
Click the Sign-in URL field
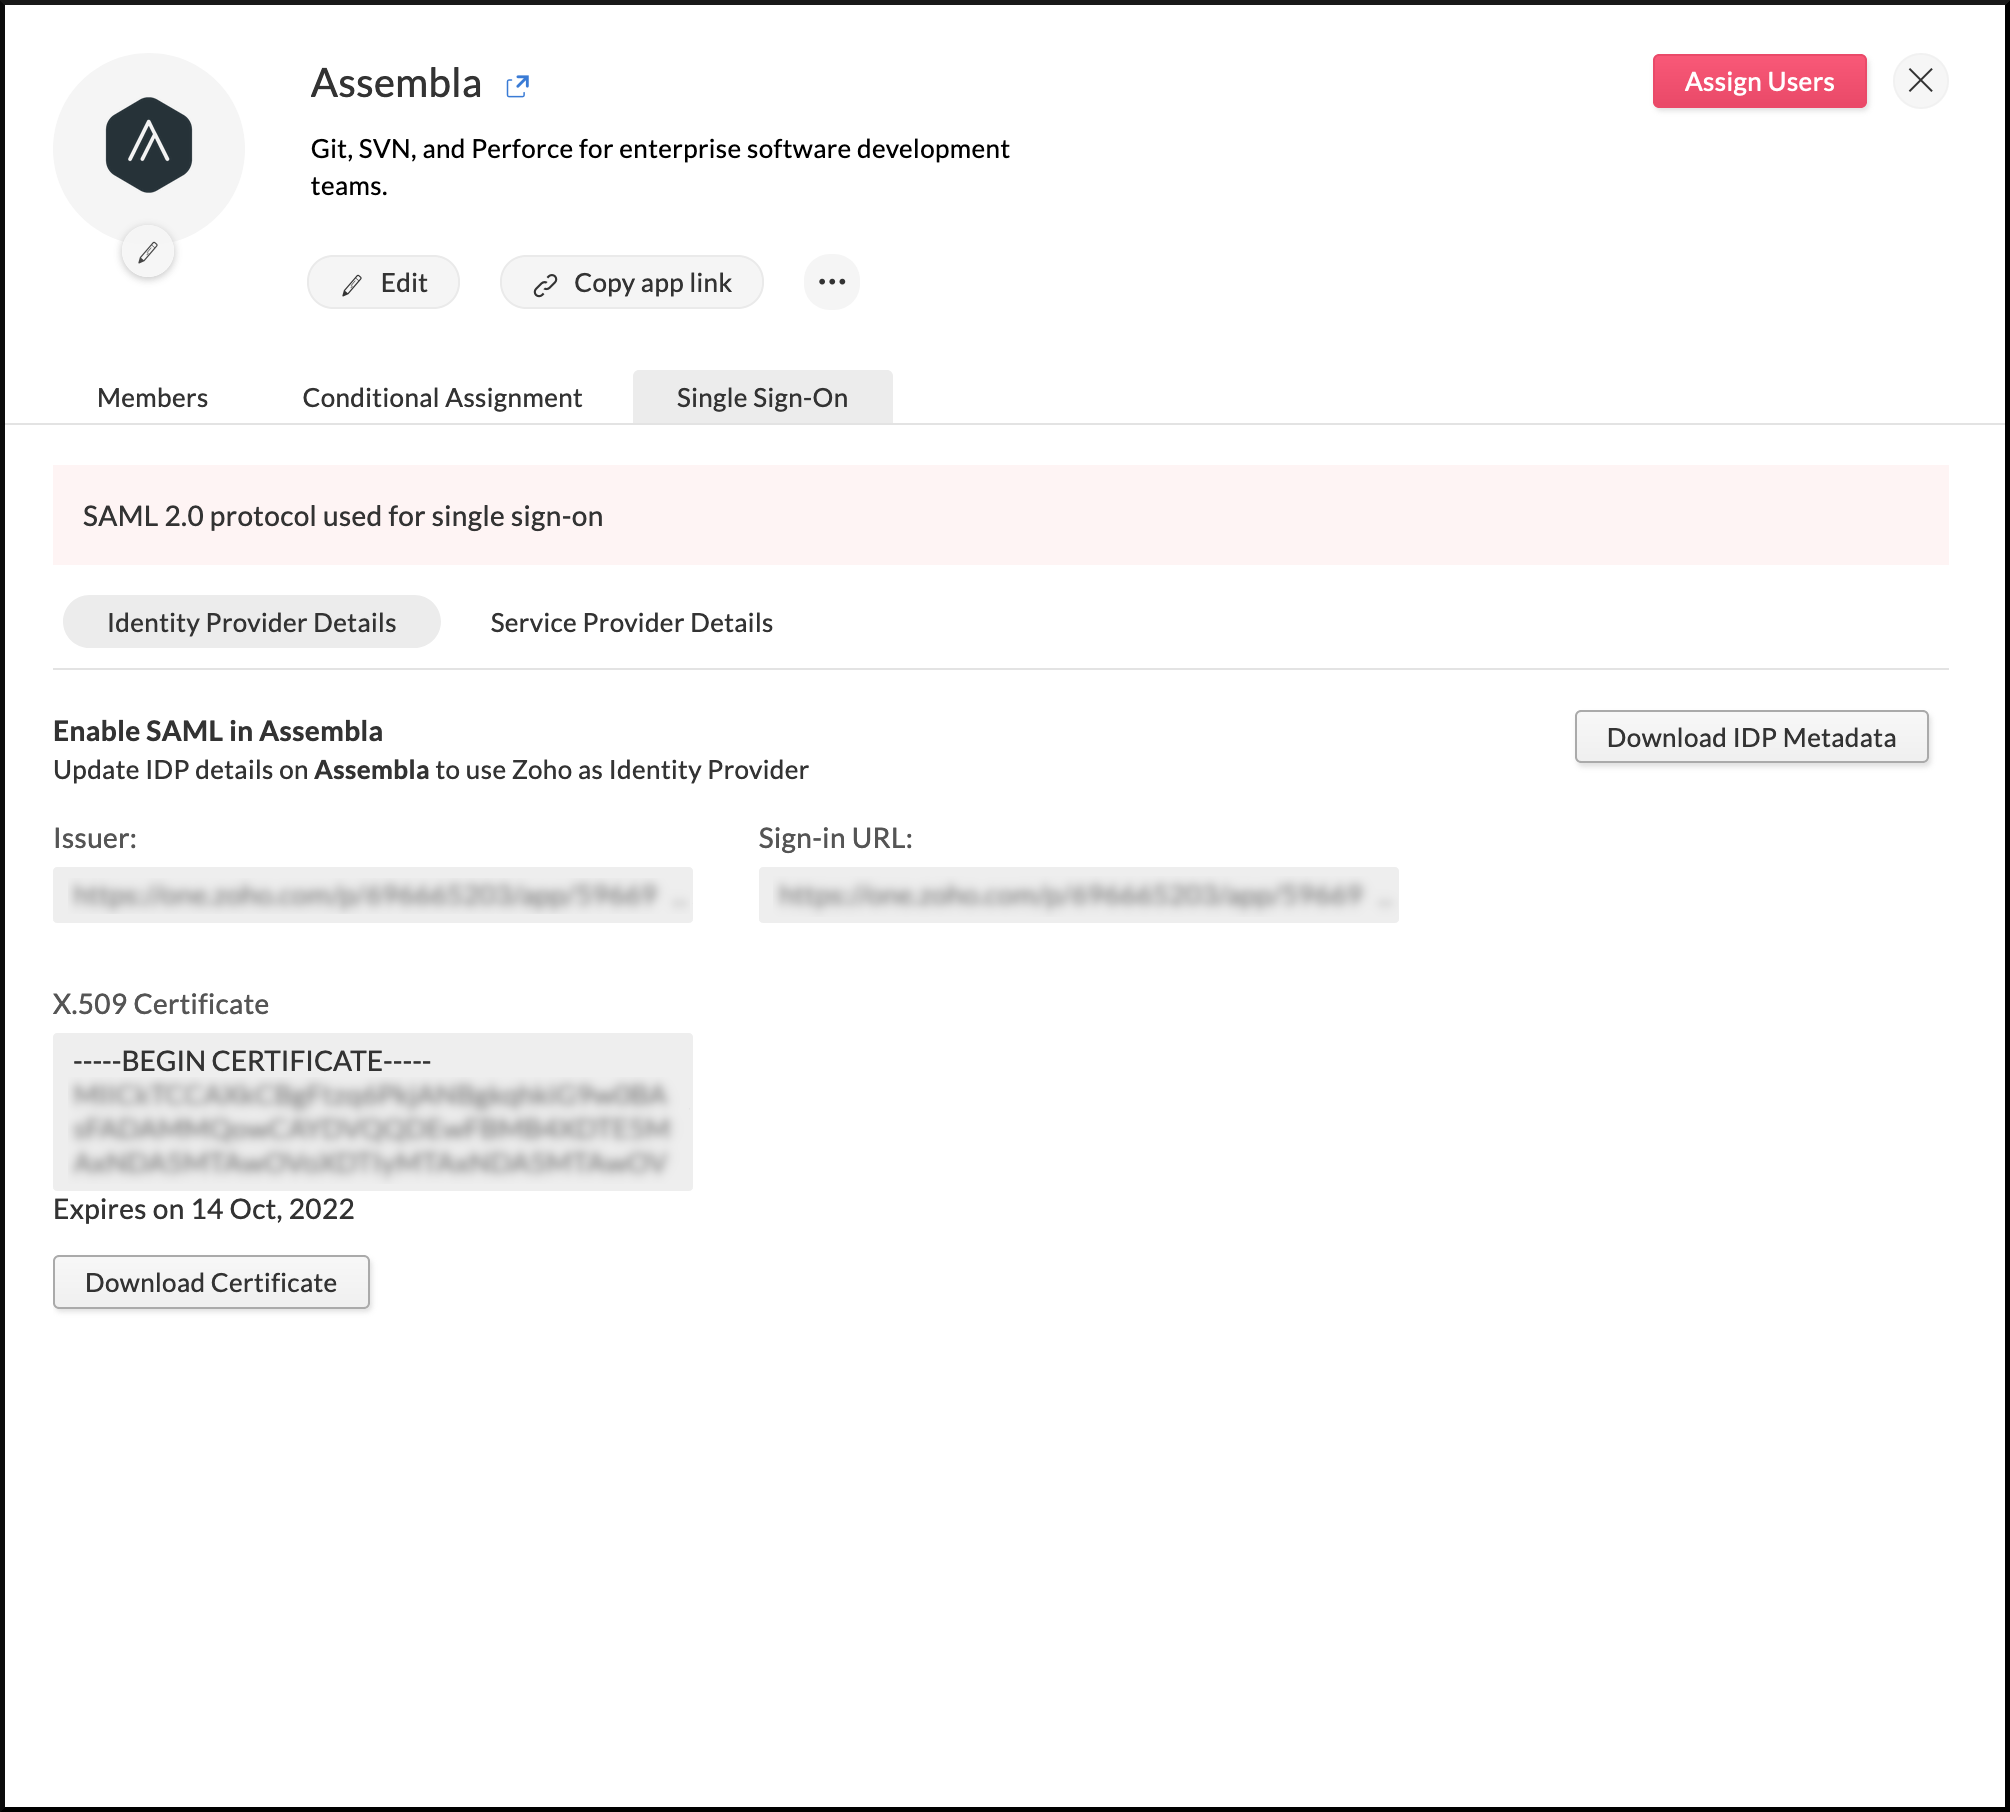pos(1077,895)
